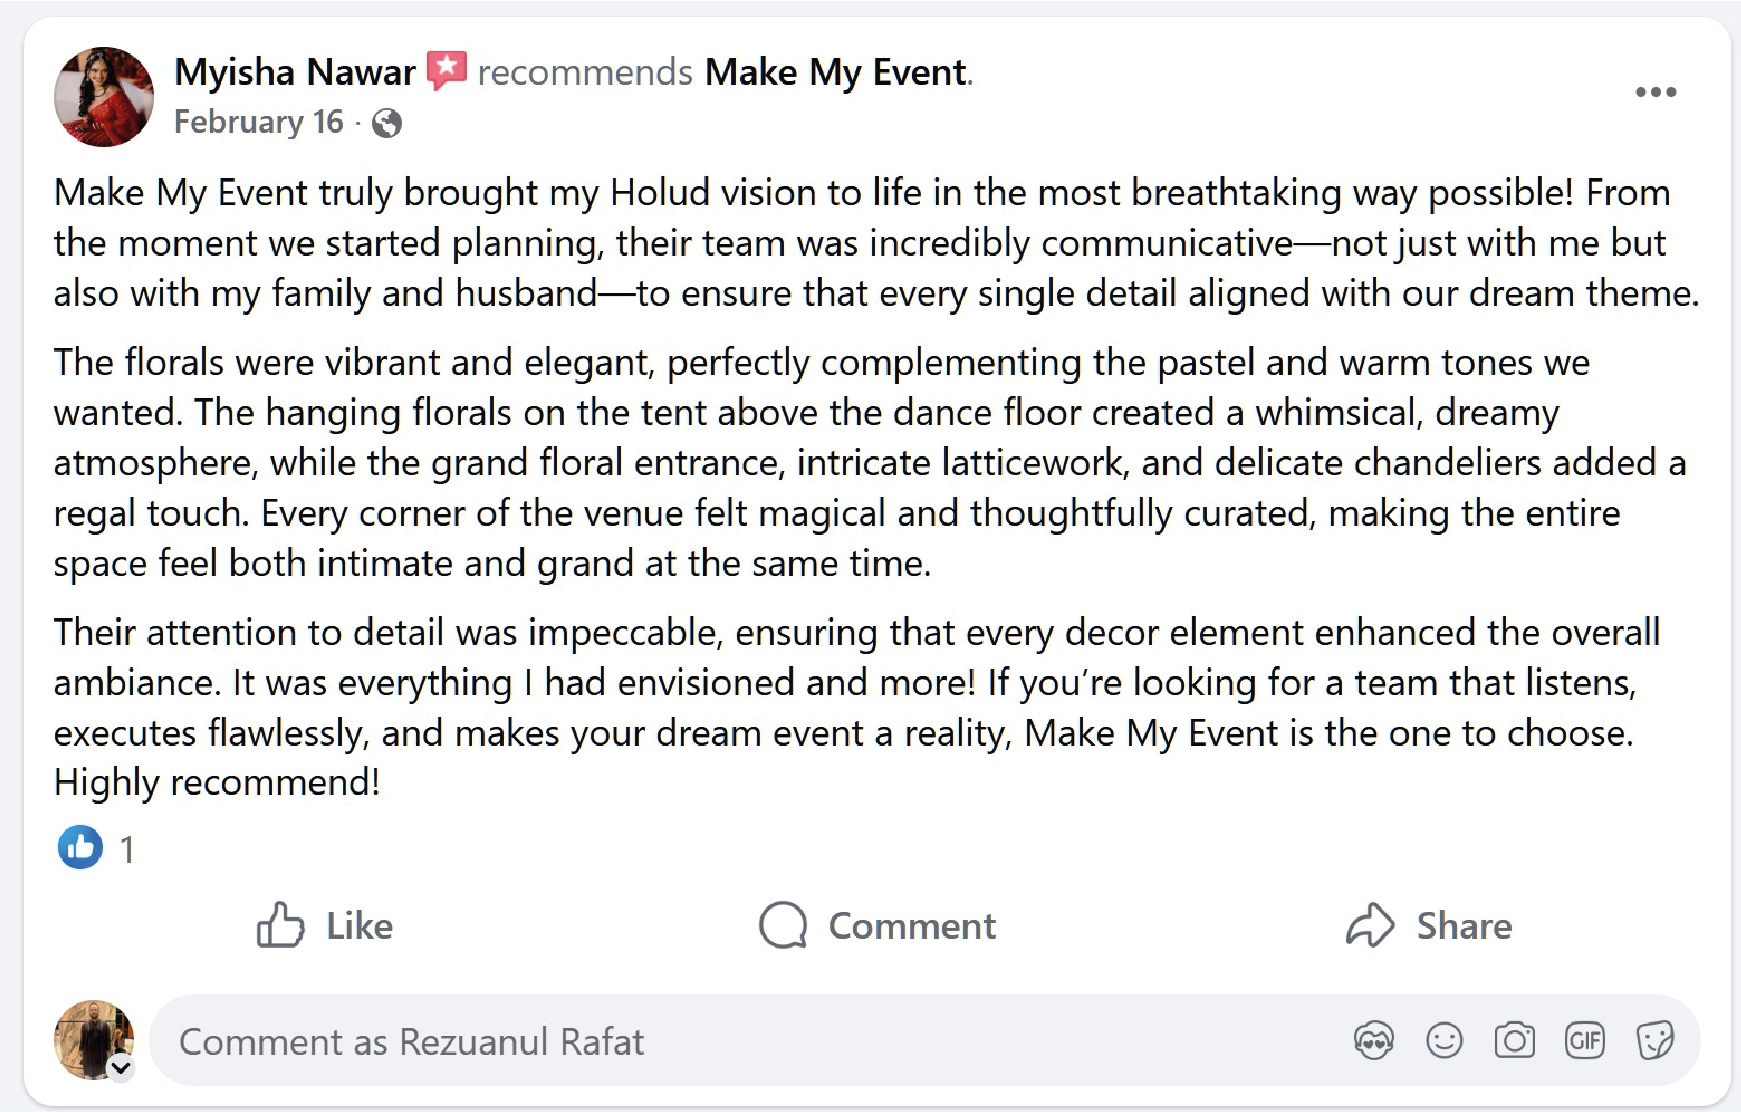Open the post options three-dot menu

pyautogui.click(x=1656, y=92)
